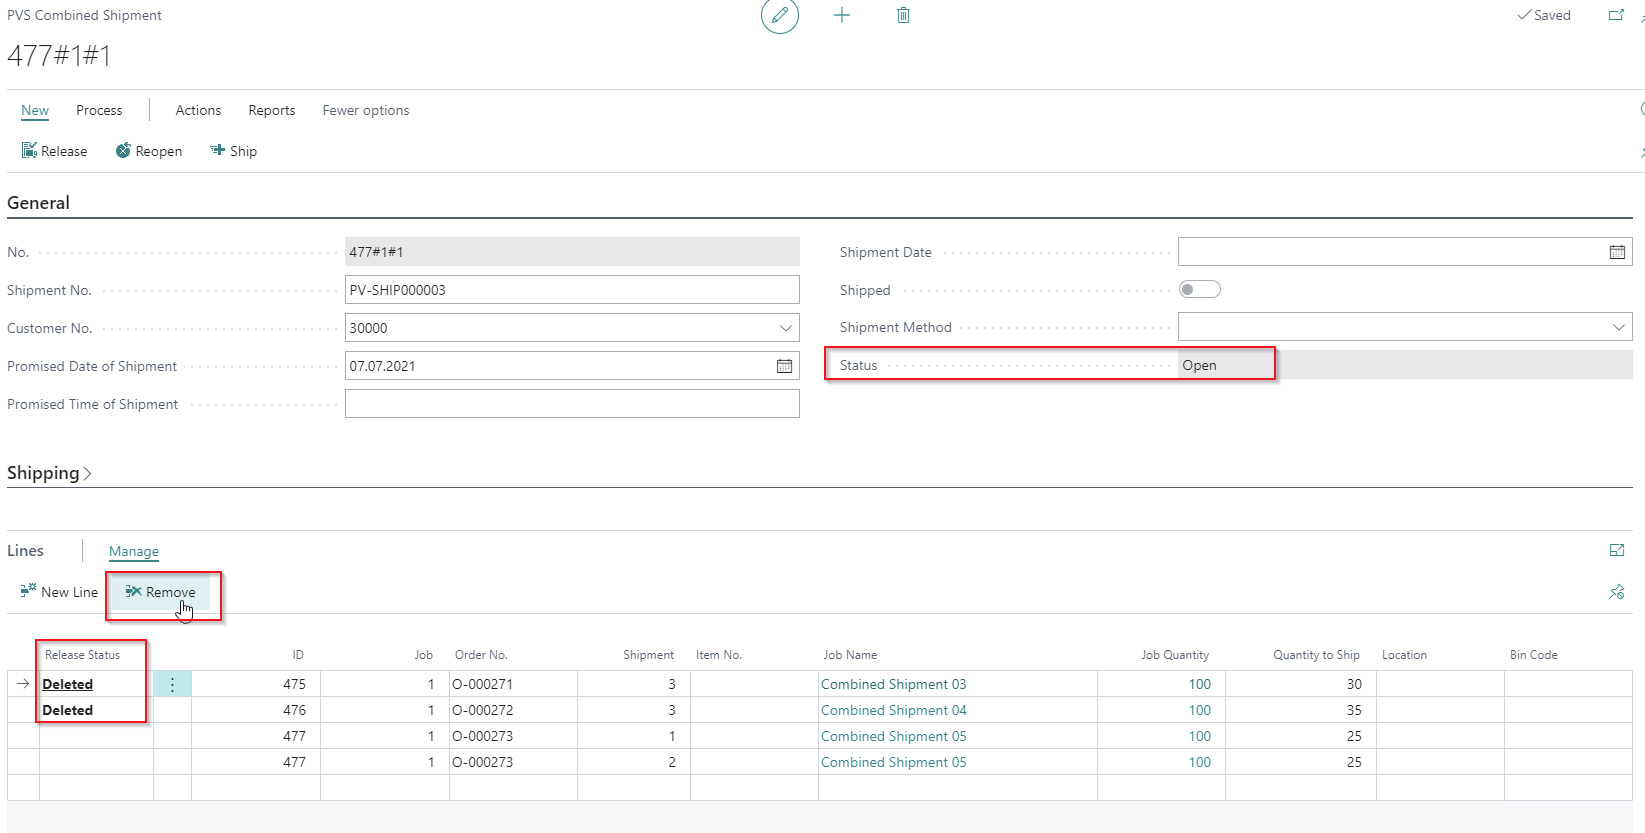Image resolution: width=1645 pixels, height=833 pixels.
Task: Expand Lines part to full view icon
Action: tap(1617, 550)
